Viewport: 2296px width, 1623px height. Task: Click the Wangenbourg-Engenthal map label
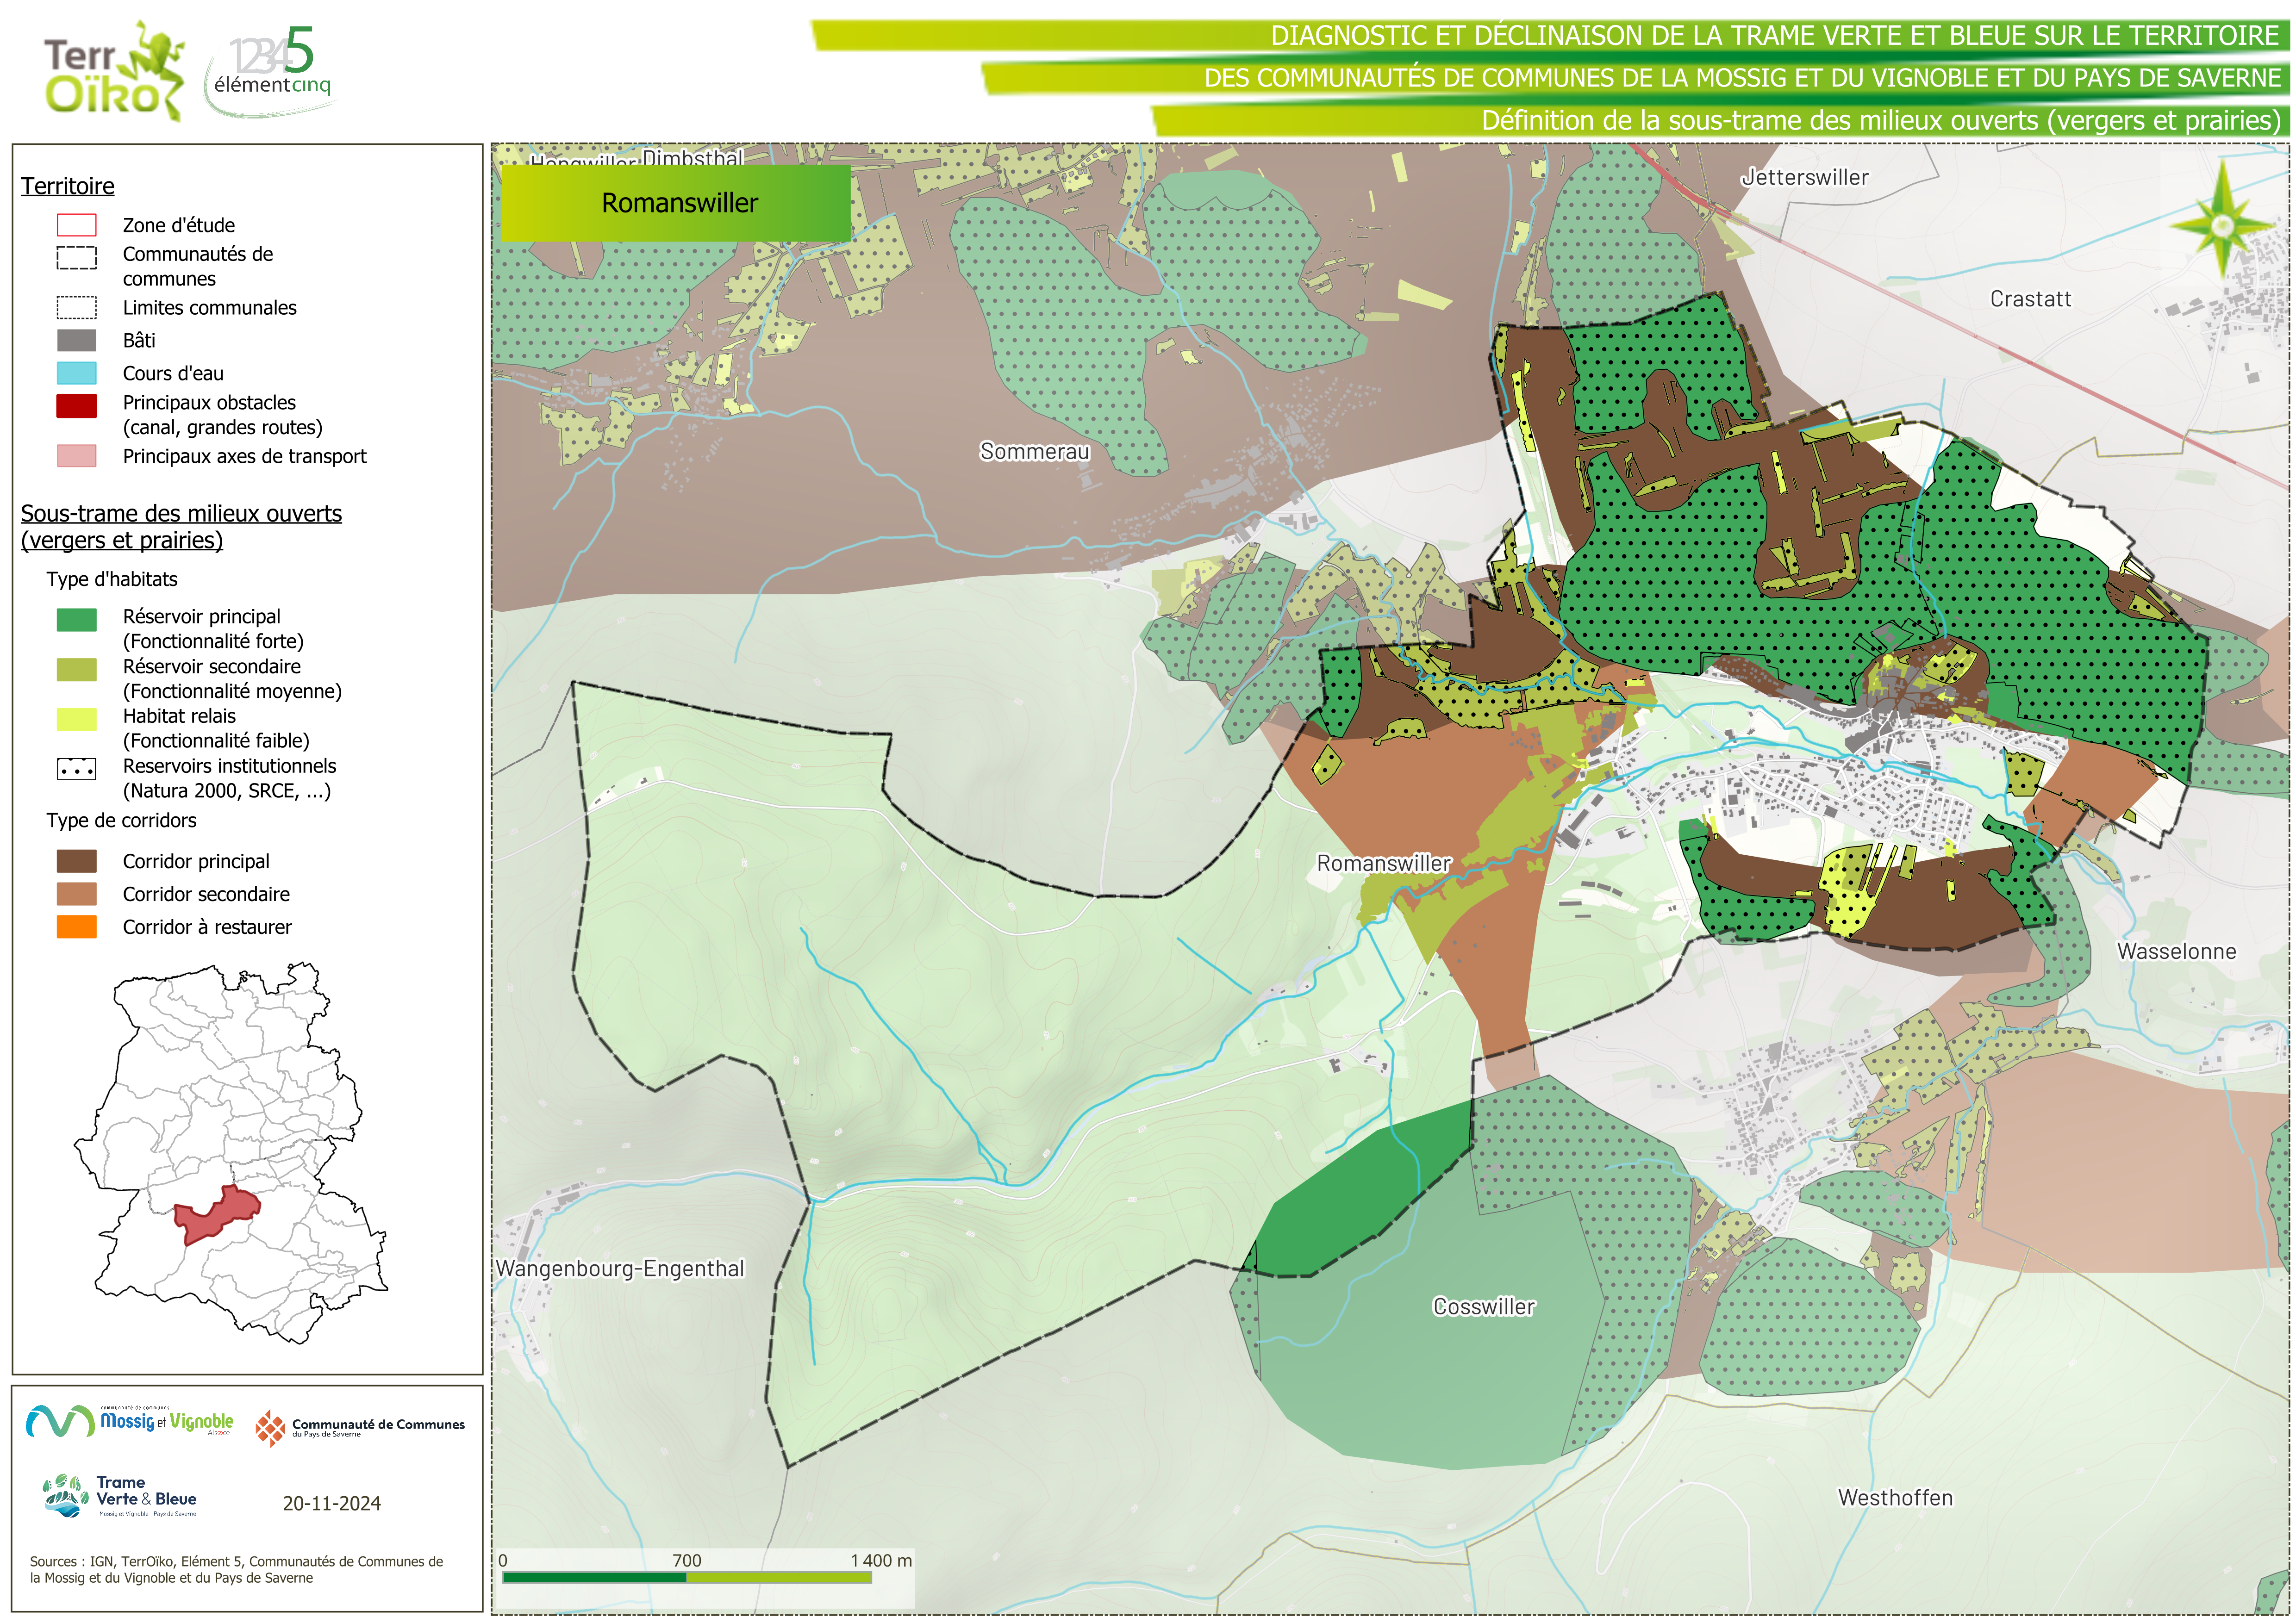tap(620, 1268)
